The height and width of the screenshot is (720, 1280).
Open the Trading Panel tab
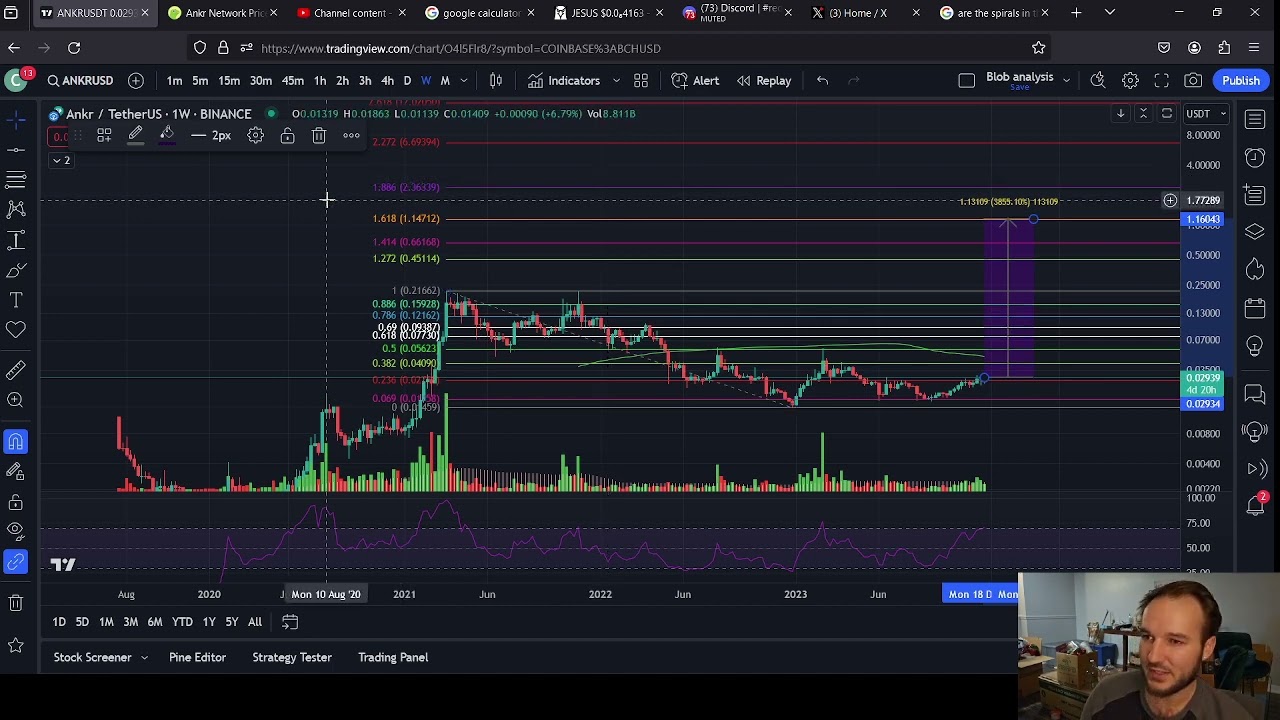pos(393,657)
